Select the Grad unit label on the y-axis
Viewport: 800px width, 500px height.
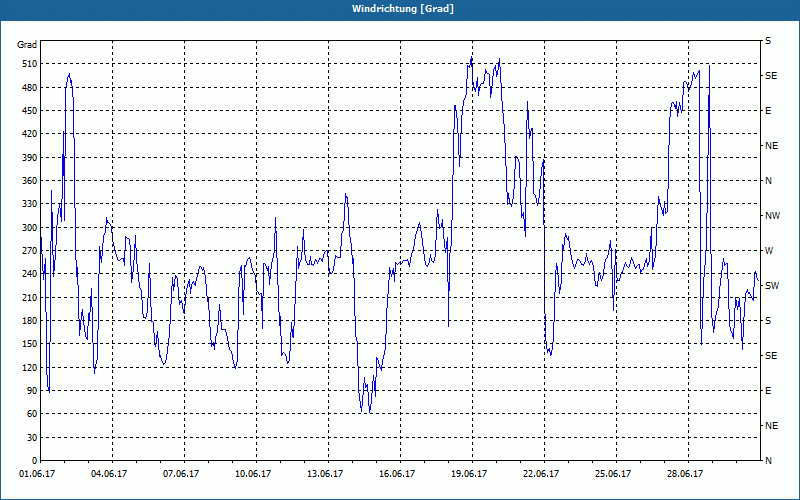pos(27,45)
